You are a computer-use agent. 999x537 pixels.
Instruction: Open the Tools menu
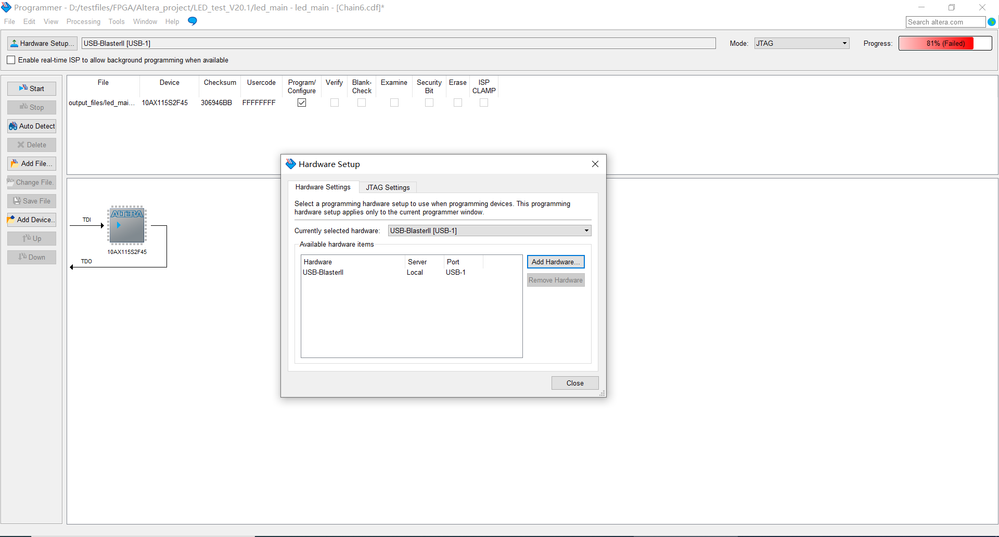[117, 22]
